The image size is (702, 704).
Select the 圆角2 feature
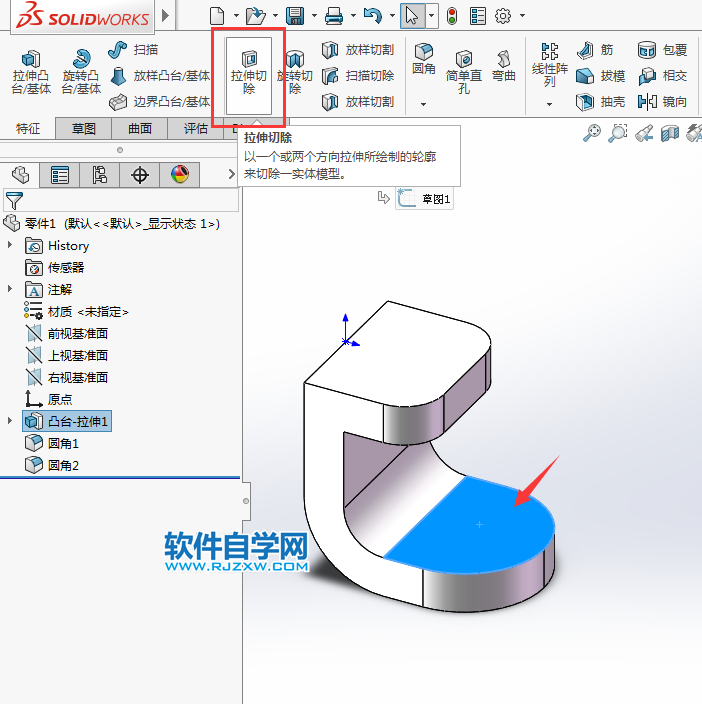[x=52, y=465]
